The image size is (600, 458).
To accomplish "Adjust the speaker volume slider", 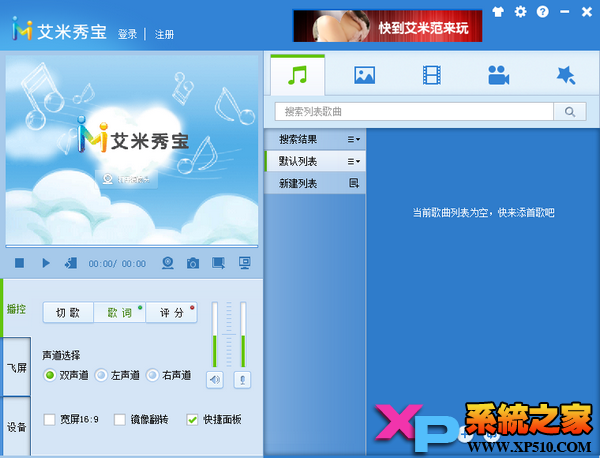I will coord(215,335).
